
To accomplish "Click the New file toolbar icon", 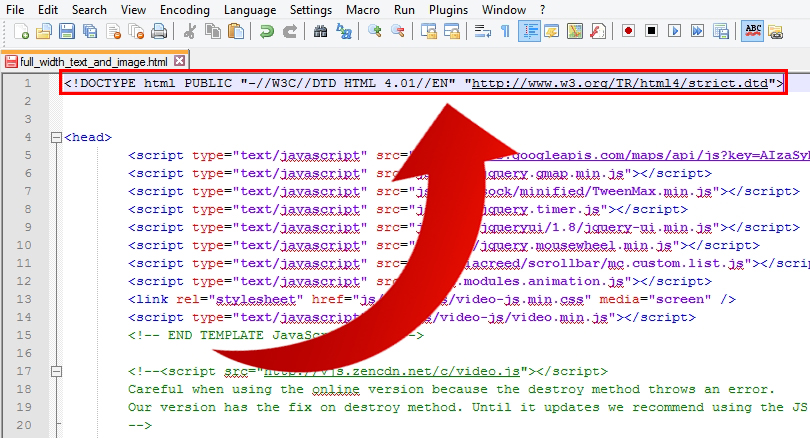I will tap(22, 32).
